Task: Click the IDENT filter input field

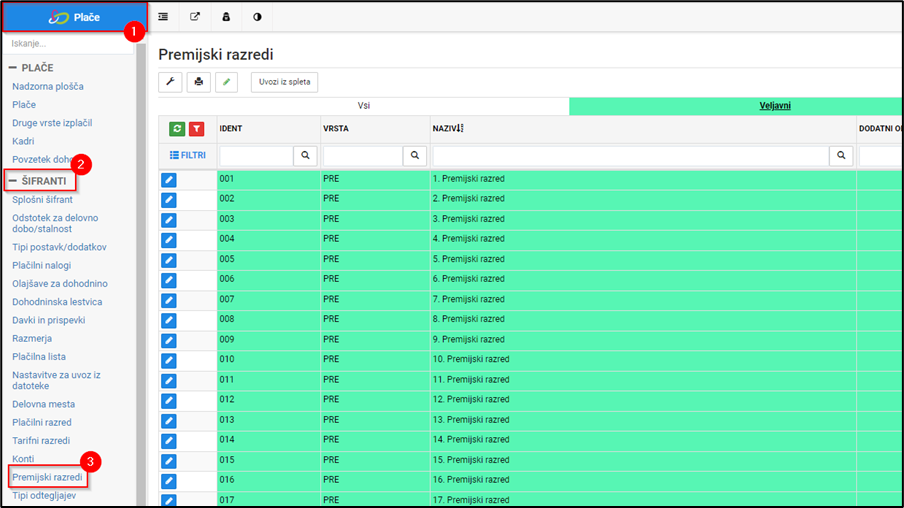Action: [x=256, y=156]
